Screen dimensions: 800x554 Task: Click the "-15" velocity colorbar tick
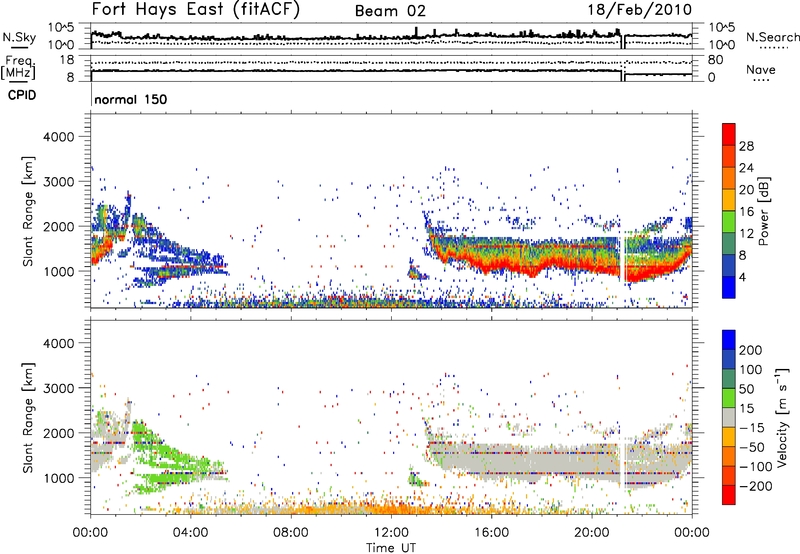pyautogui.click(x=752, y=428)
